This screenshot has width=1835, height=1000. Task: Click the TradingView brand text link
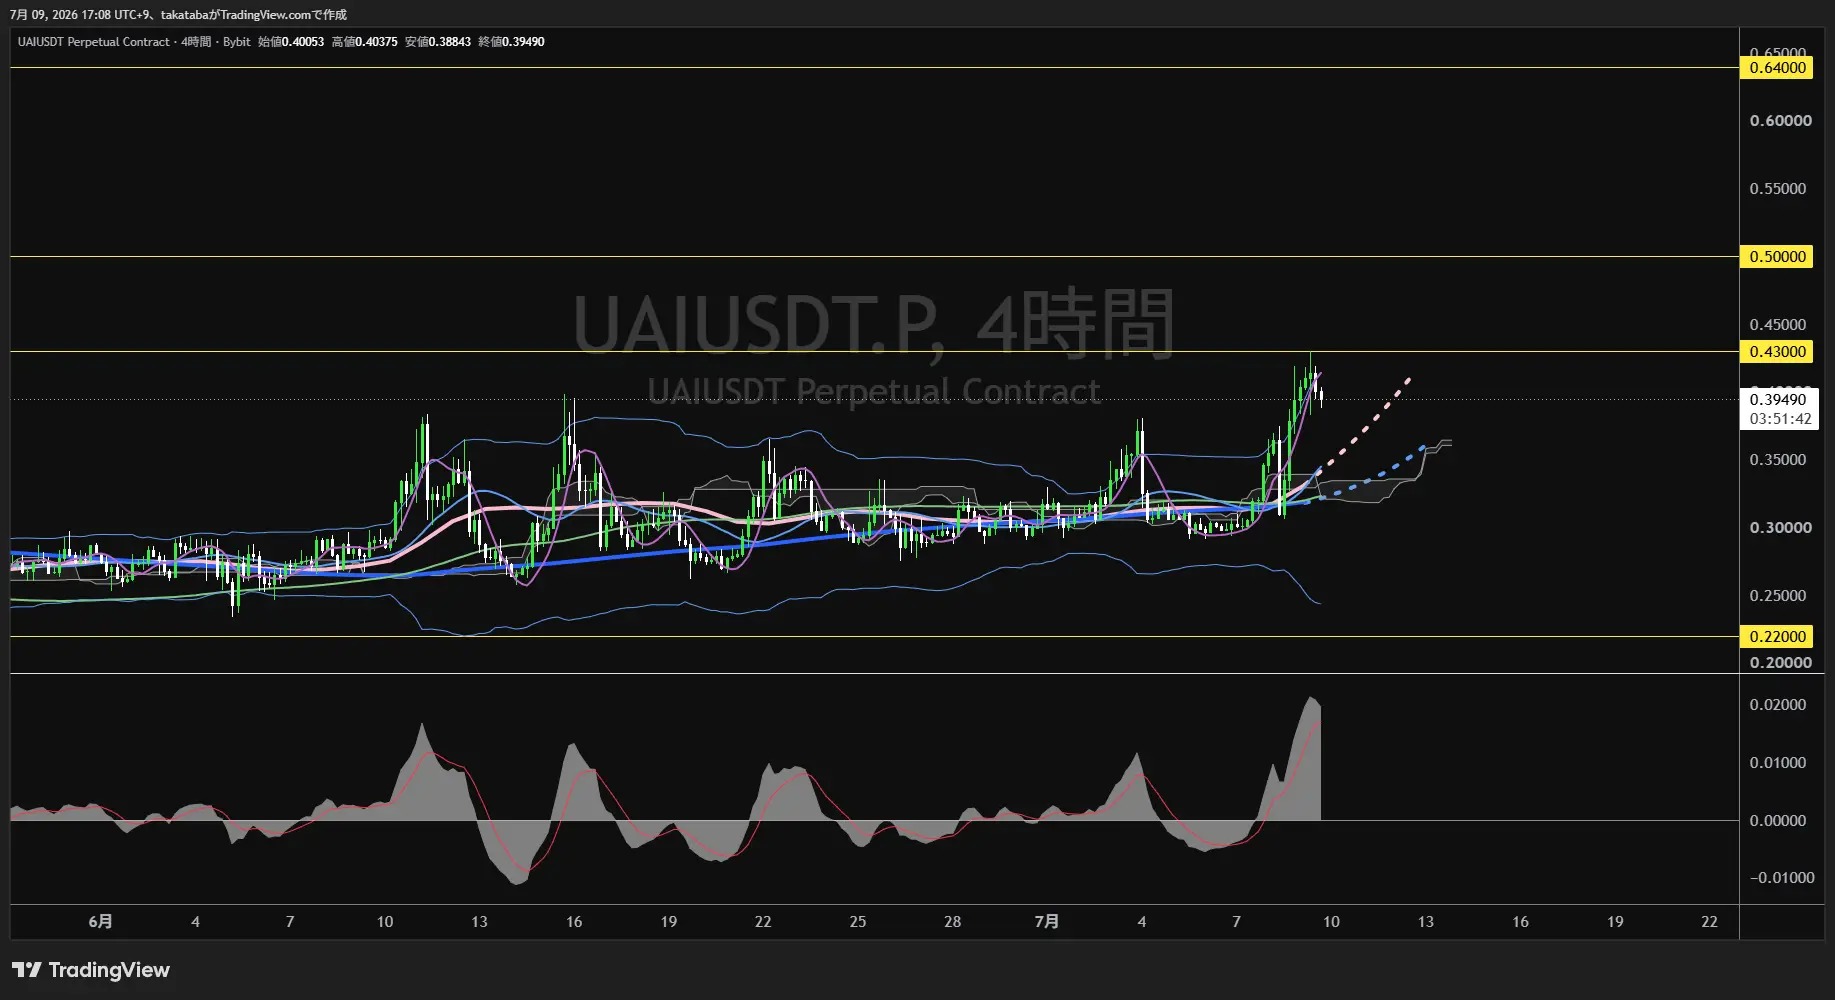click(109, 970)
